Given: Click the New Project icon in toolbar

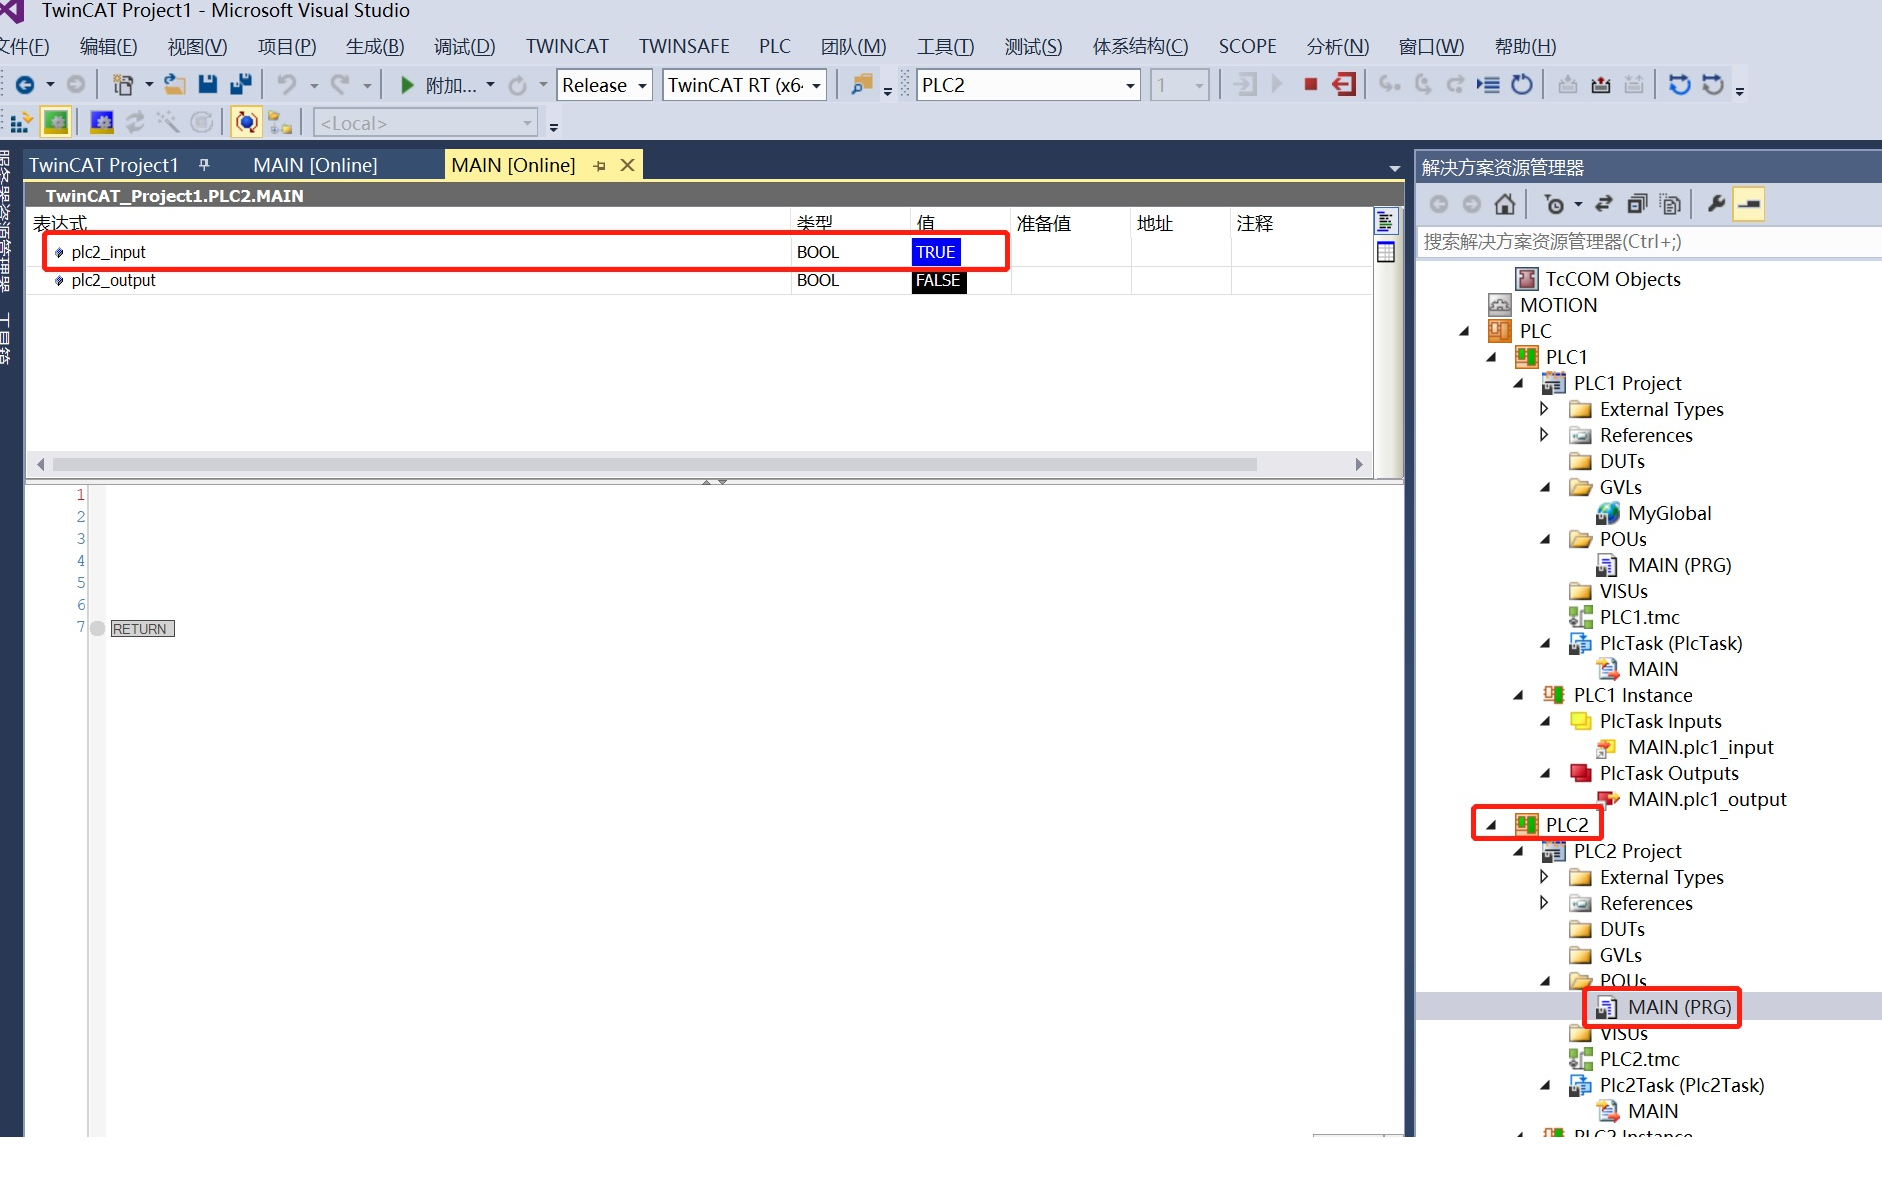Looking at the screenshot, I should [x=122, y=85].
